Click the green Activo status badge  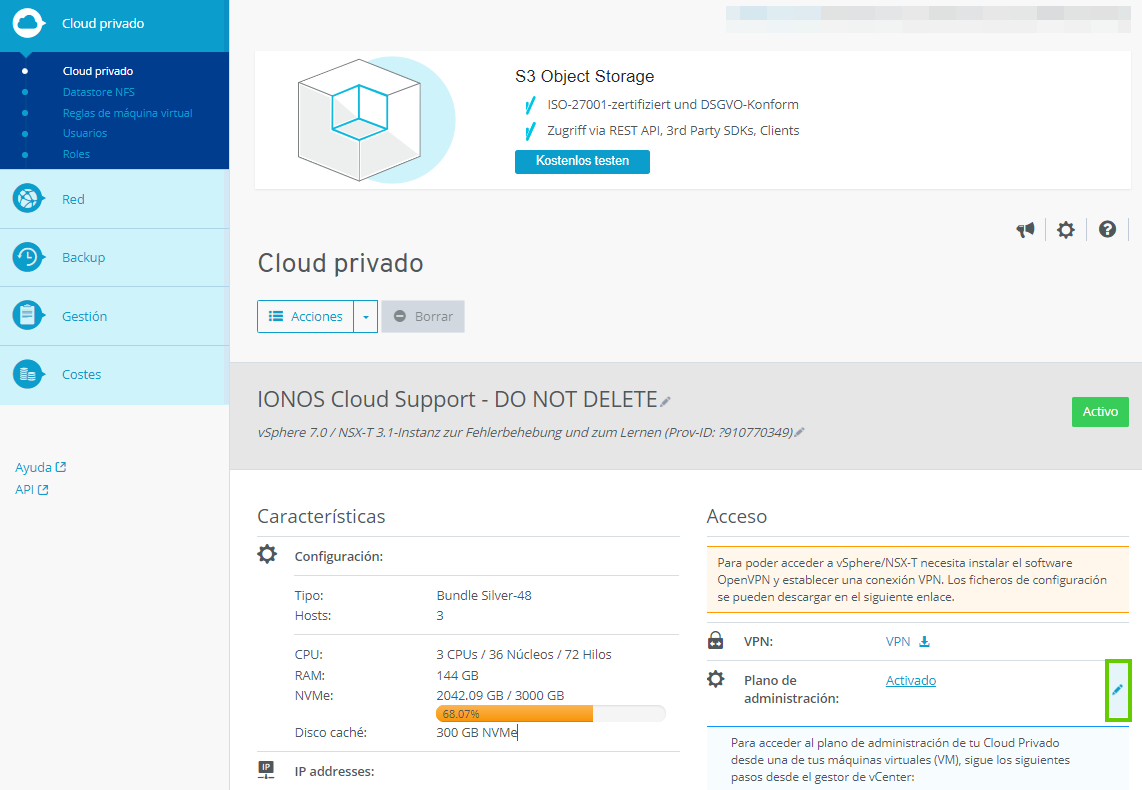(1100, 411)
